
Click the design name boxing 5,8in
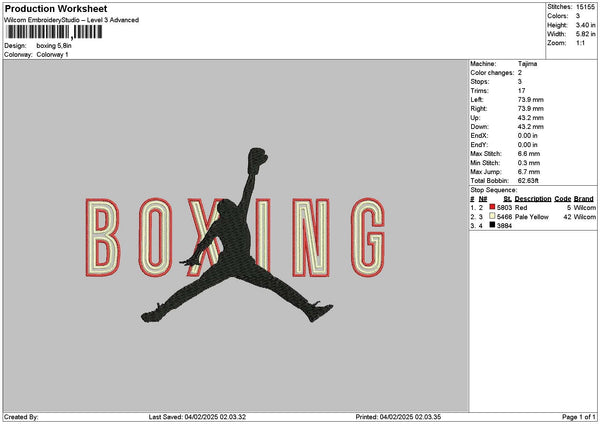[56, 46]
